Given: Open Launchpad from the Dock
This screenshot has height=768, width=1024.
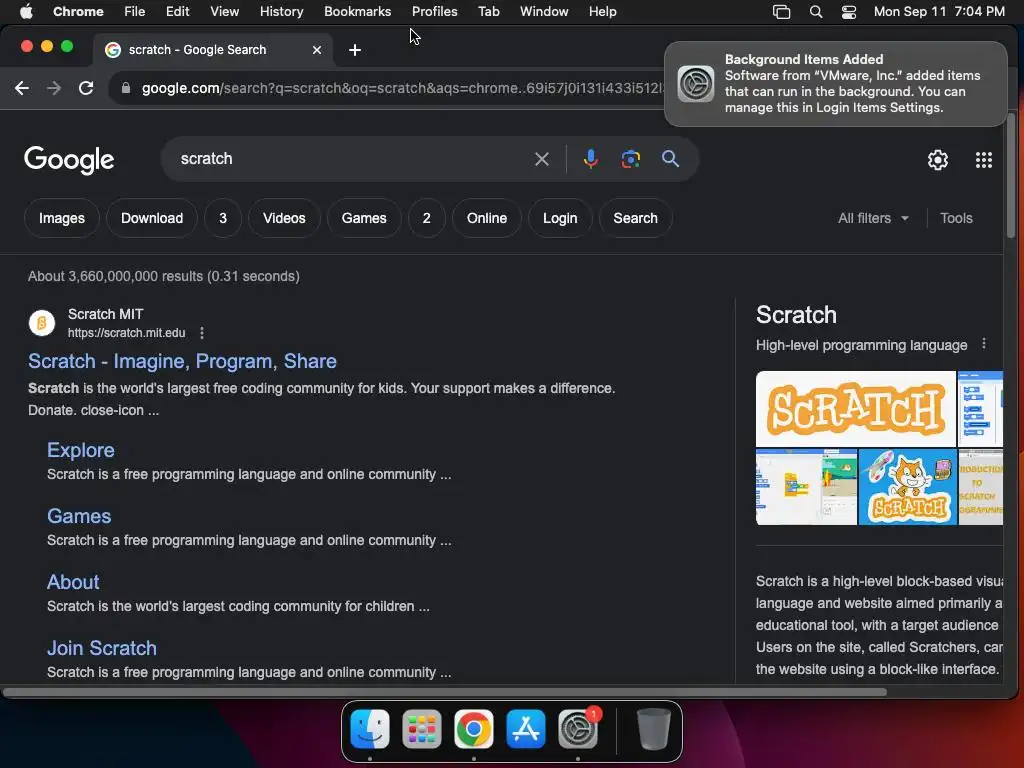Looking at the screenshot, I should click(422, 728).
